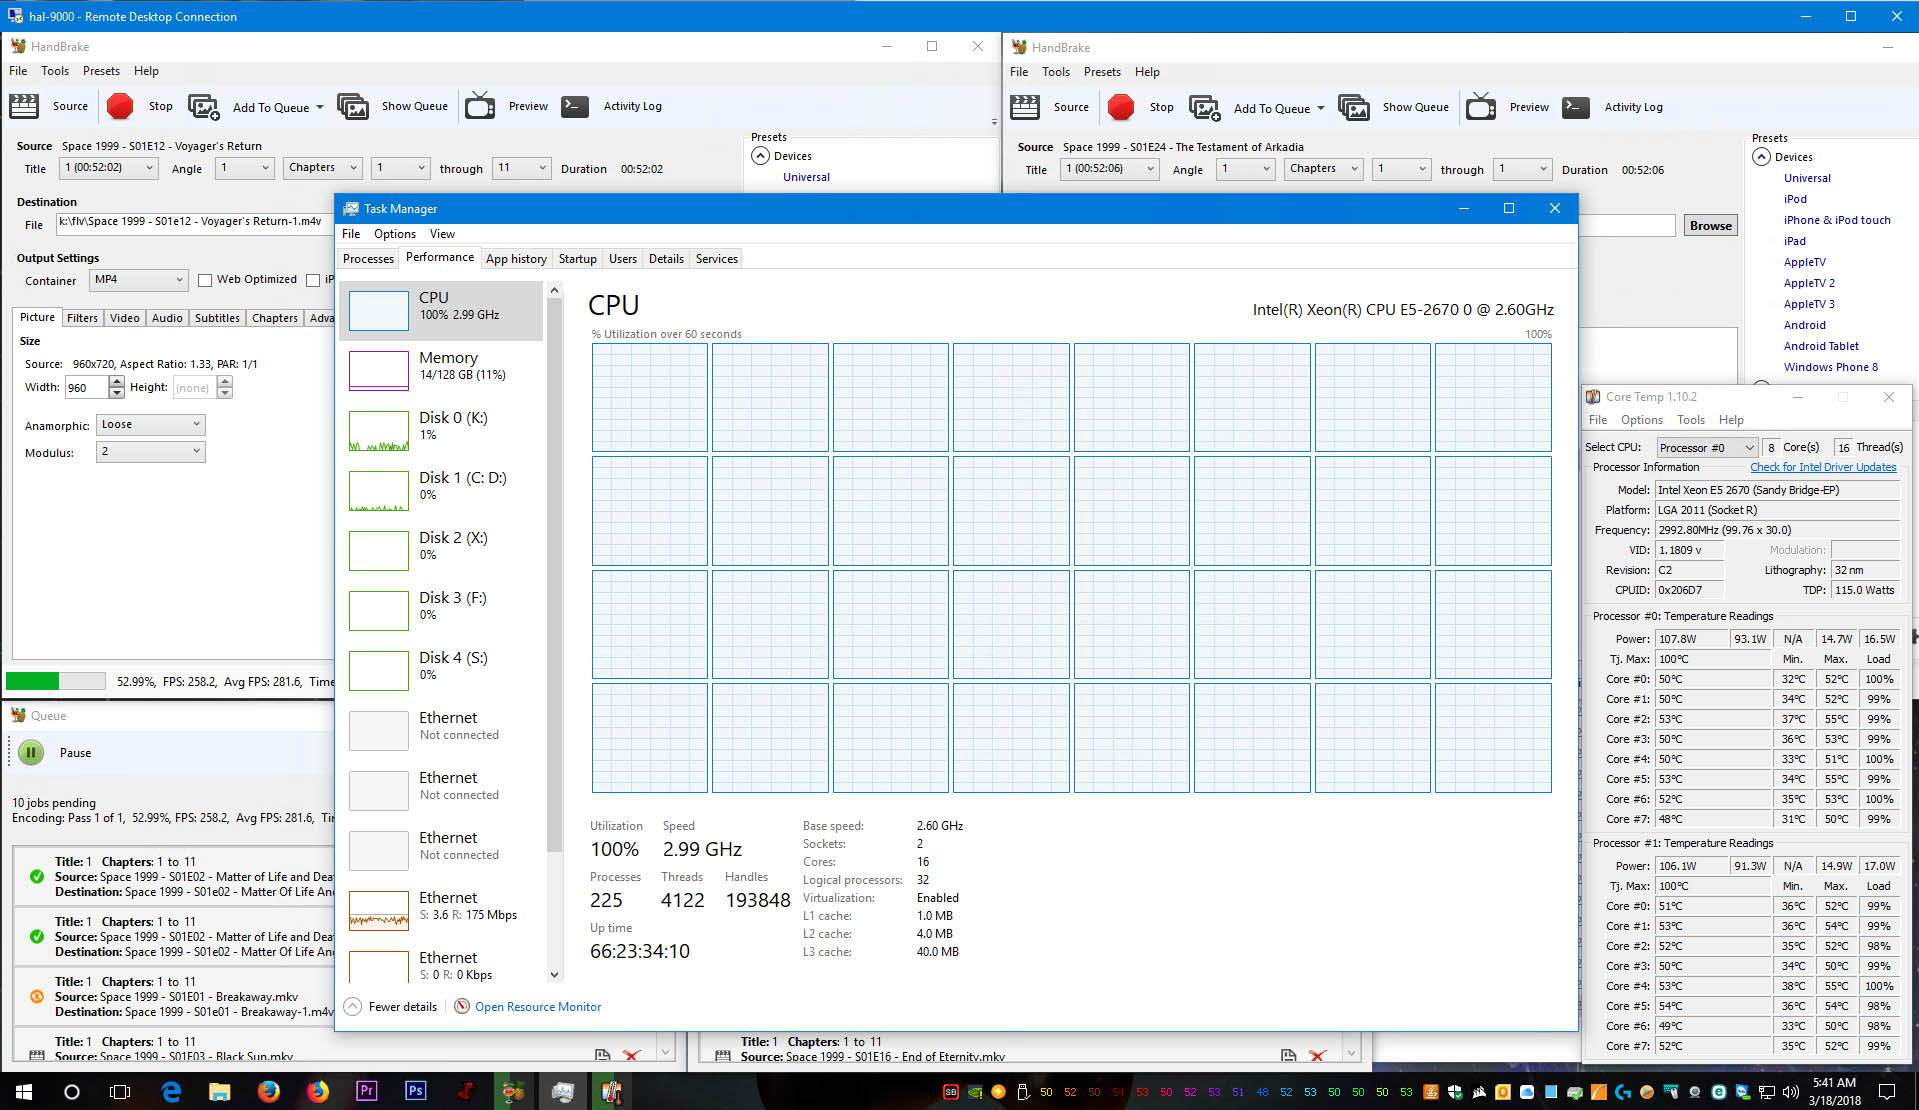Viewport: 1919px width, 1110px height.
Task: Open Source clapperboard icon in left HandBrake
Action: [x=24, y=106]
